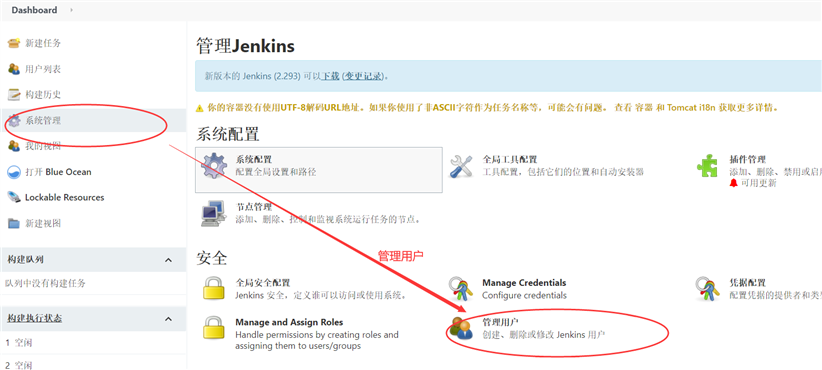Click the green puzzle piece 插件管理 icon

point(708,166)
